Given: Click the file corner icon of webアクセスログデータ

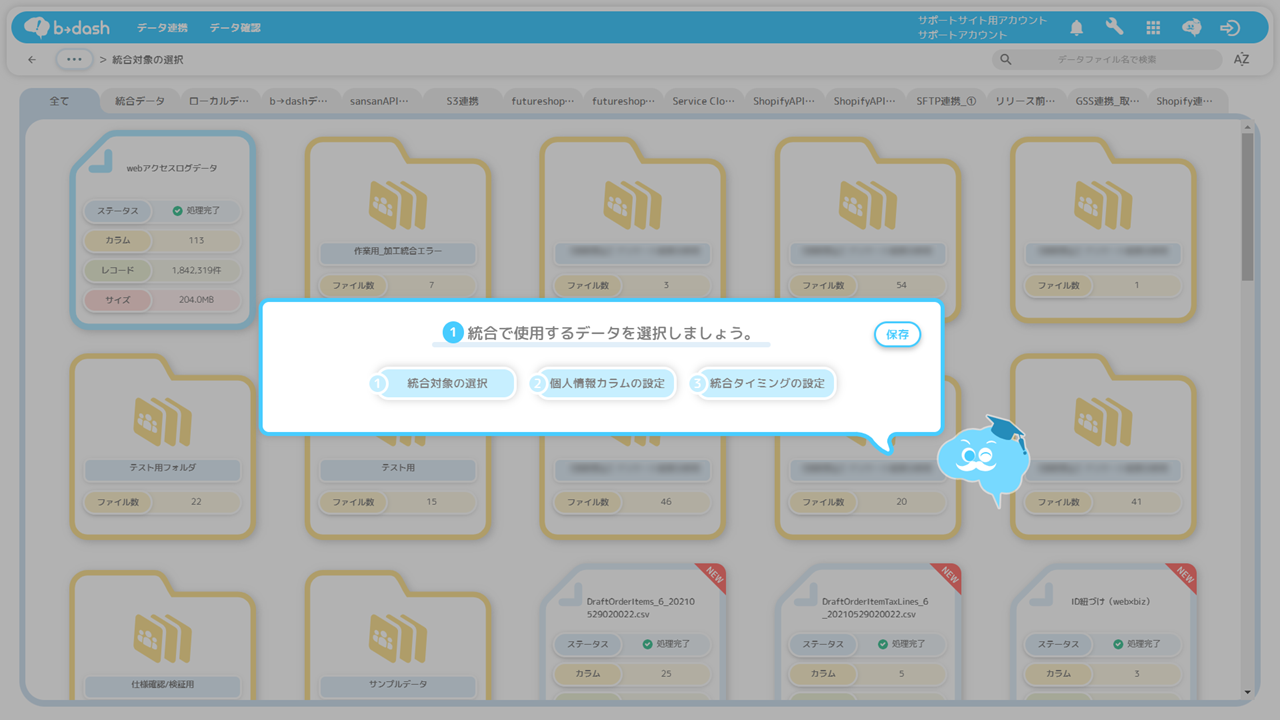Looking at the screenshot, I should 101,160.
